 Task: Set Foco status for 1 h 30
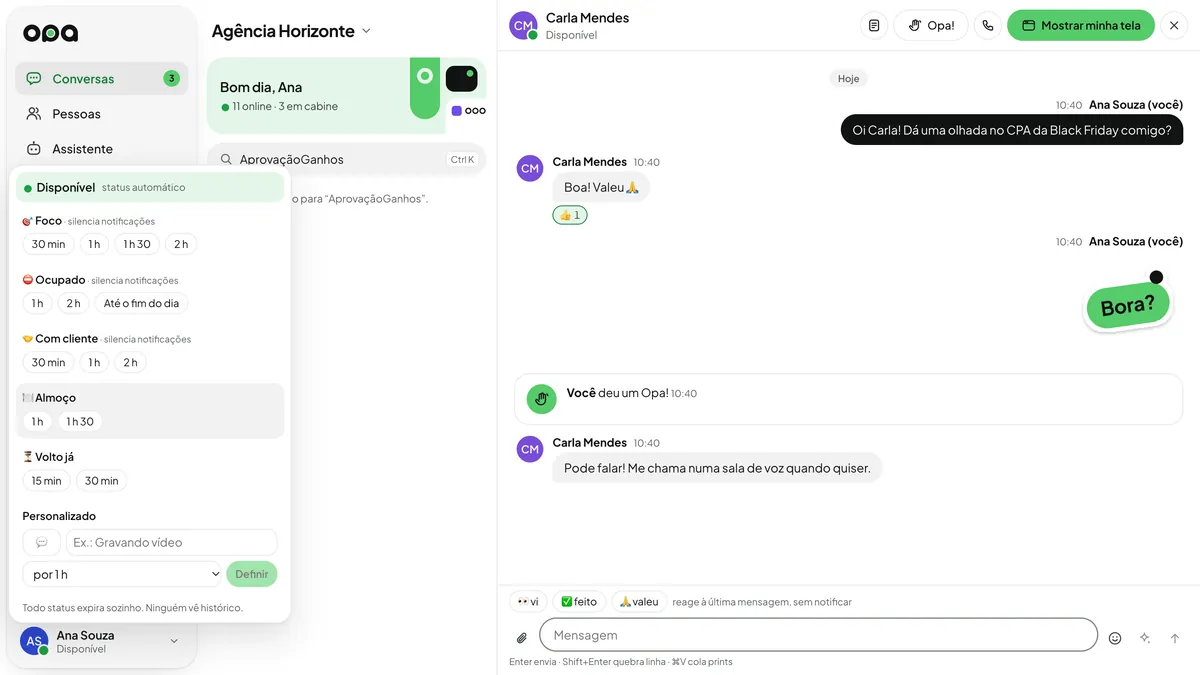[137, 244]
